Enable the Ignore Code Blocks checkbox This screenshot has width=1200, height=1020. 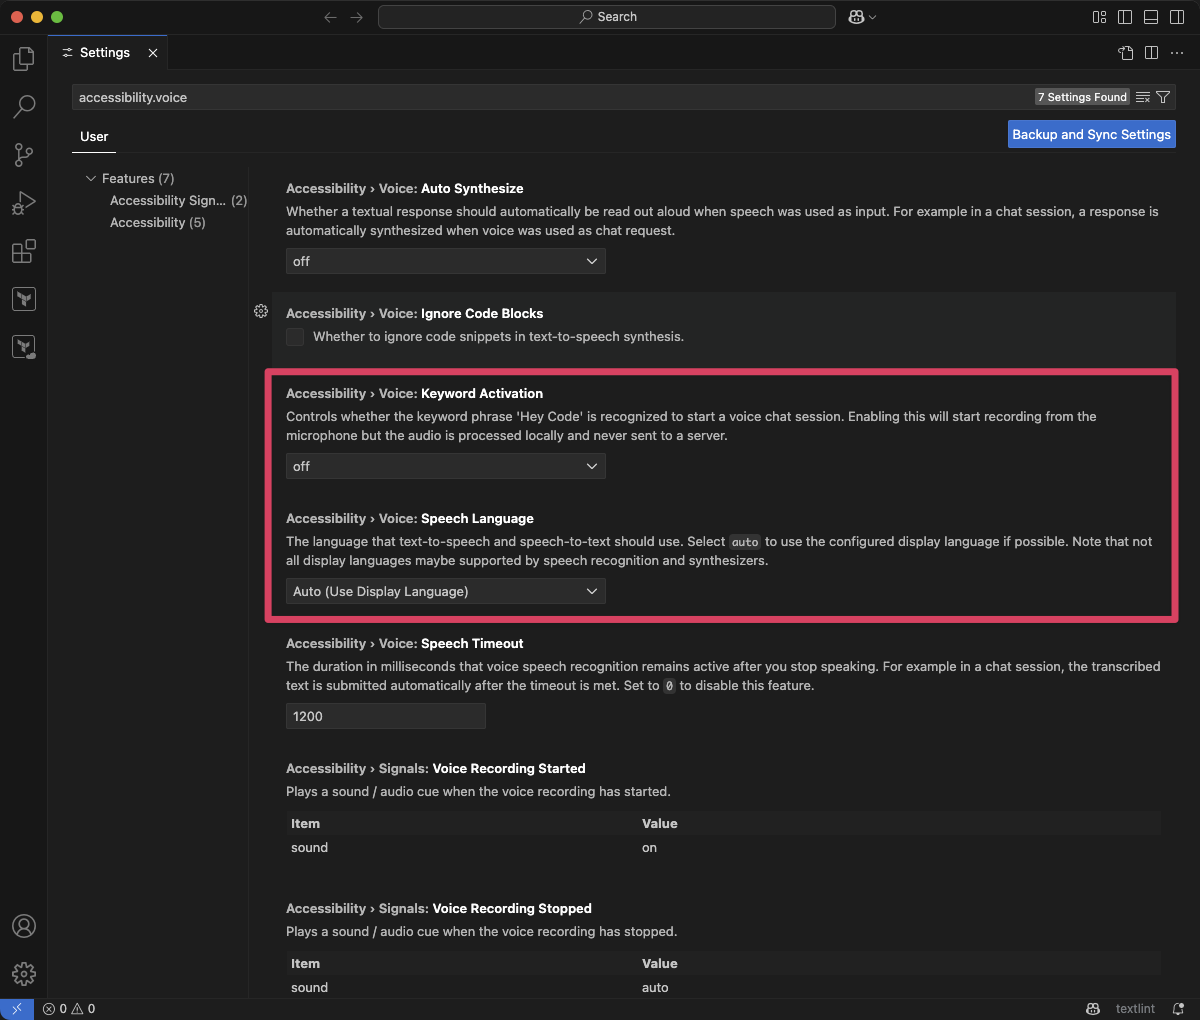click(x=295, y=337)
